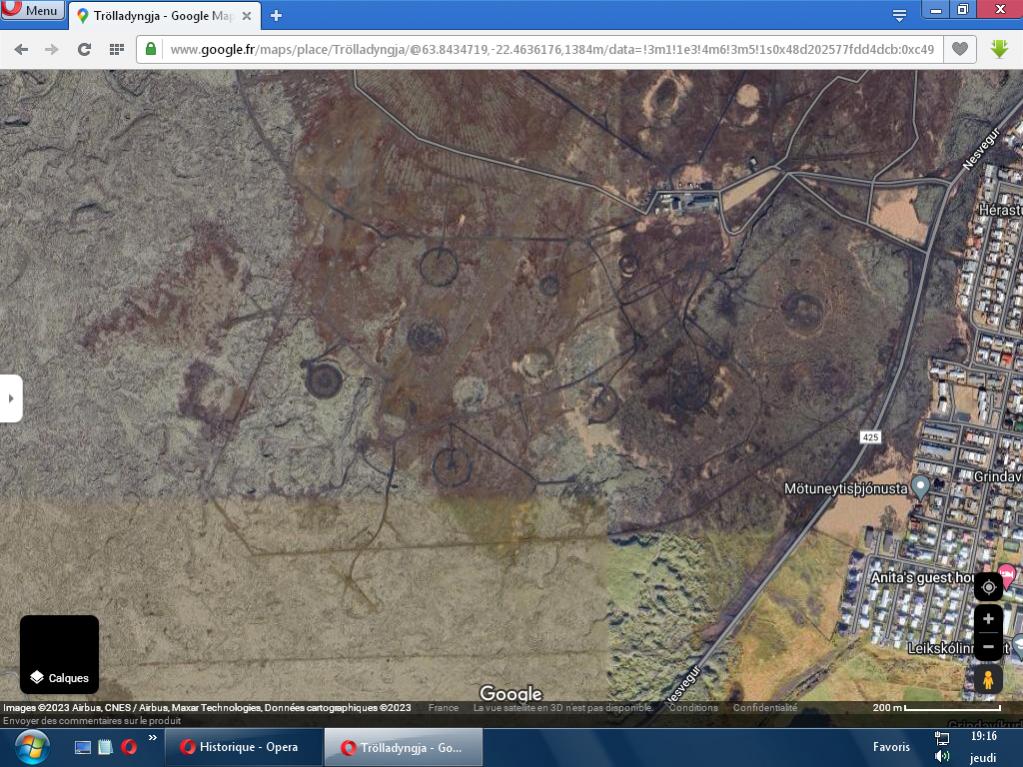Click show desktop taskbar icon

coord(83,747)
